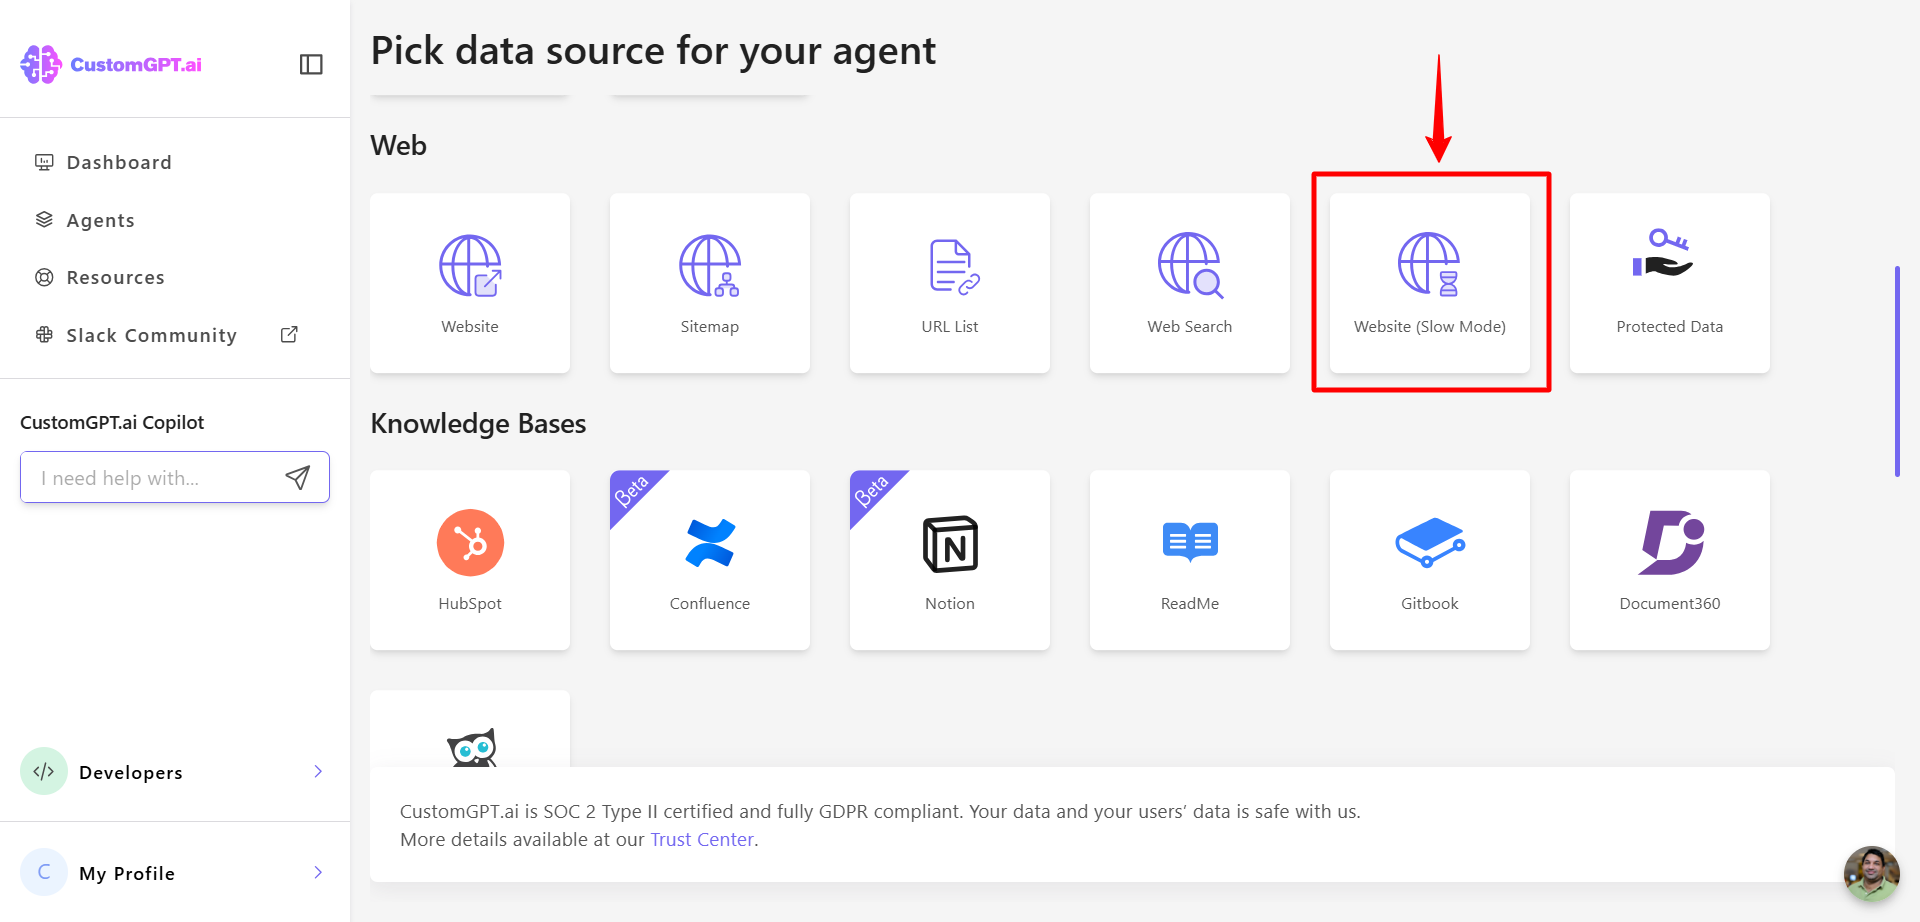The width and height of the screenshot is (1920, 922).
Task: Expand the Developers section chevron
Action: coord(318,771)
